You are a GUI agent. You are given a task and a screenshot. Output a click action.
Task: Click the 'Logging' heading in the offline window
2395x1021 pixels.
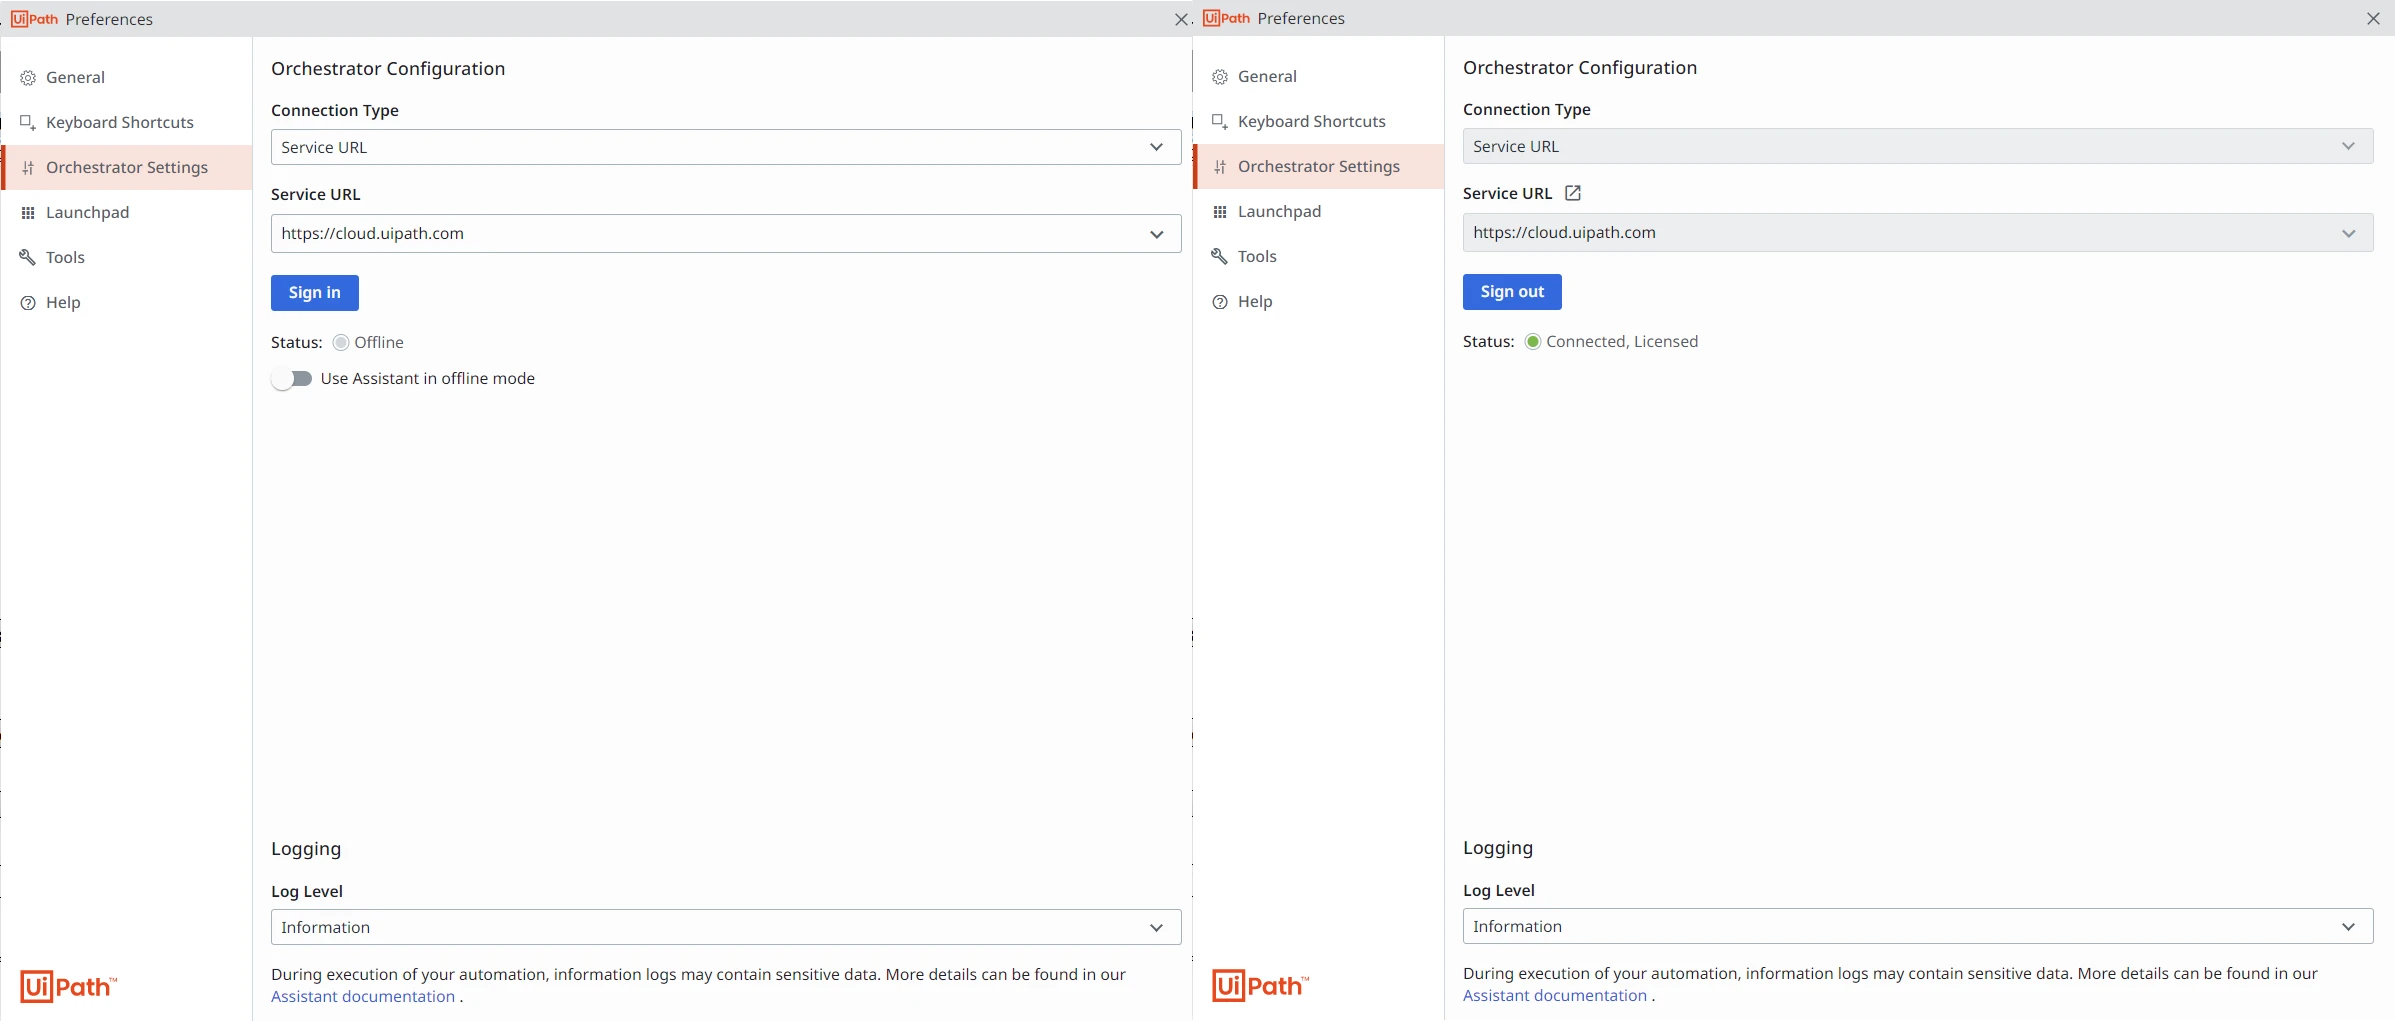tap(306, 849)
